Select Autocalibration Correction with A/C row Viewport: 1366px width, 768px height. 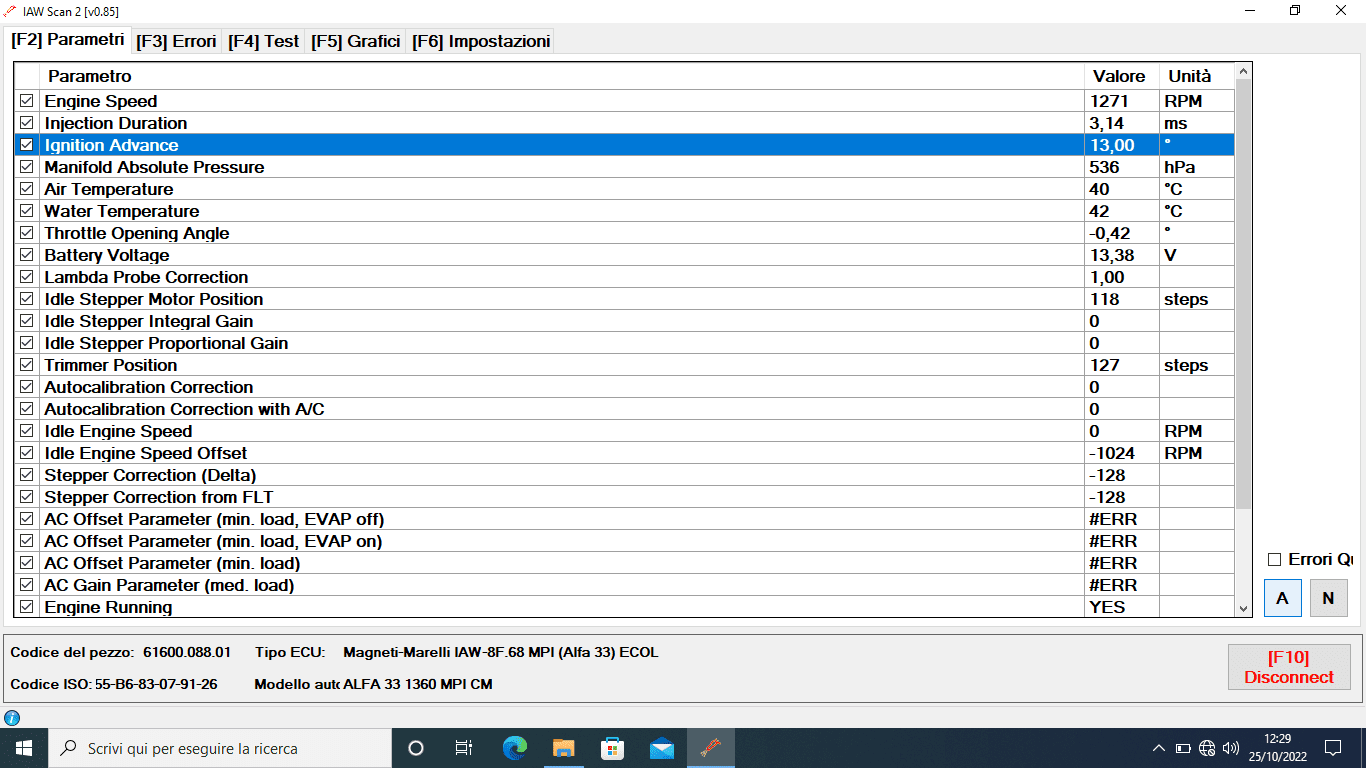click(625, 409)
